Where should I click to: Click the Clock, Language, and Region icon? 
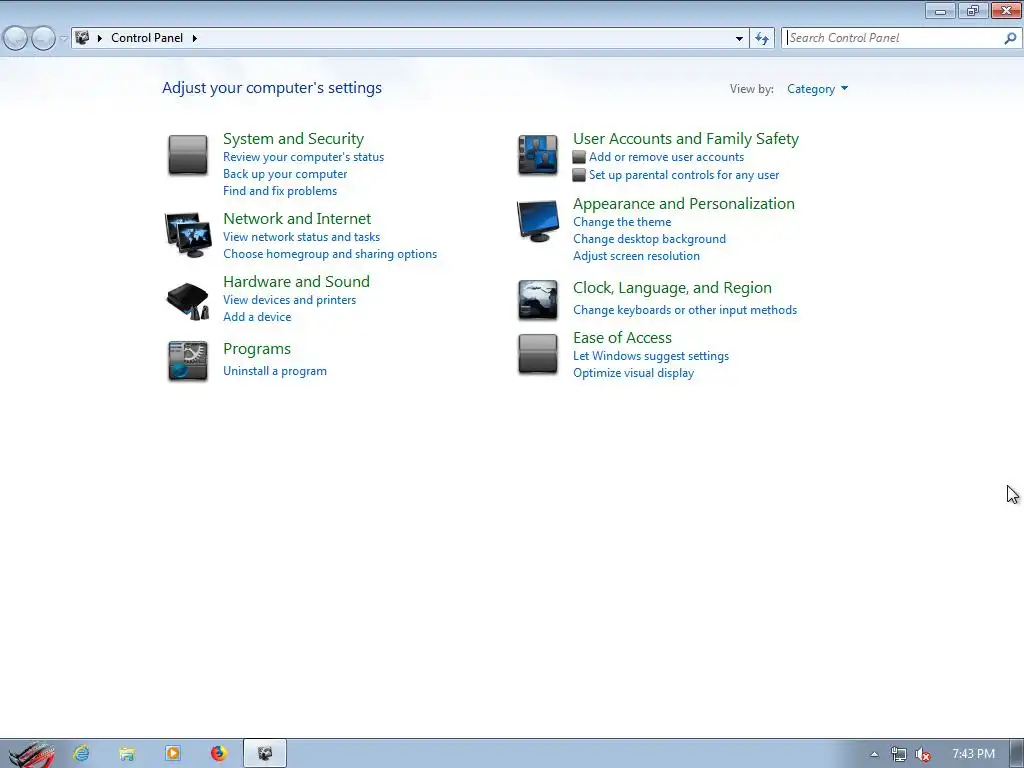[x=537, y=300]
